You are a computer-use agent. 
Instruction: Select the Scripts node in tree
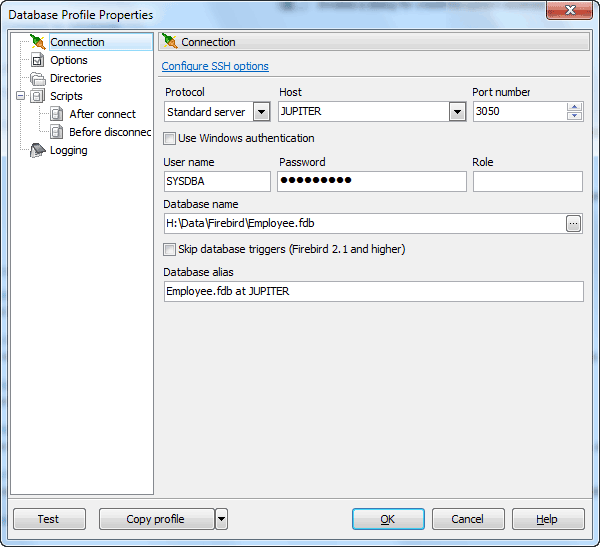(x=66, y=96)
